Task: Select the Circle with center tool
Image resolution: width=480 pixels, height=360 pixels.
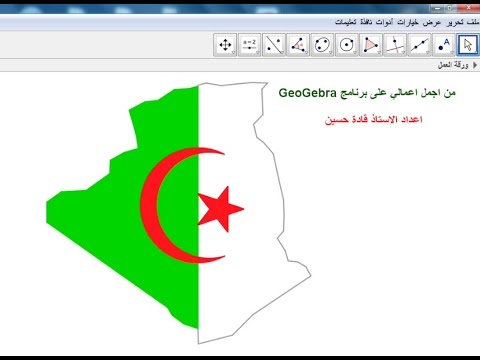Action: pos(346,45)
